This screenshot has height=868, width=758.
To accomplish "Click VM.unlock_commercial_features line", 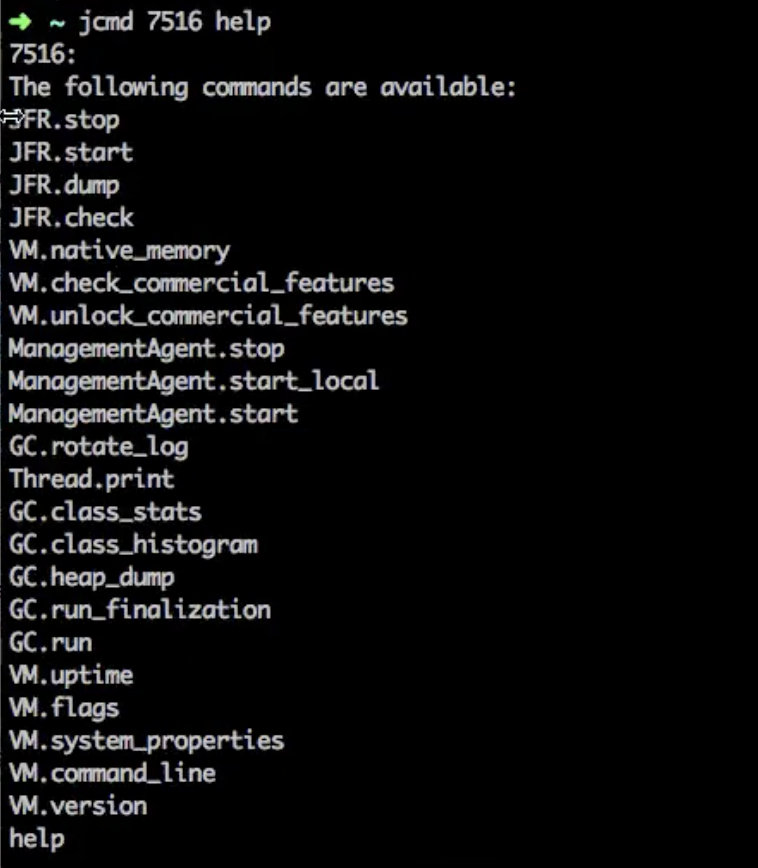I will click(x=209, y=316).
